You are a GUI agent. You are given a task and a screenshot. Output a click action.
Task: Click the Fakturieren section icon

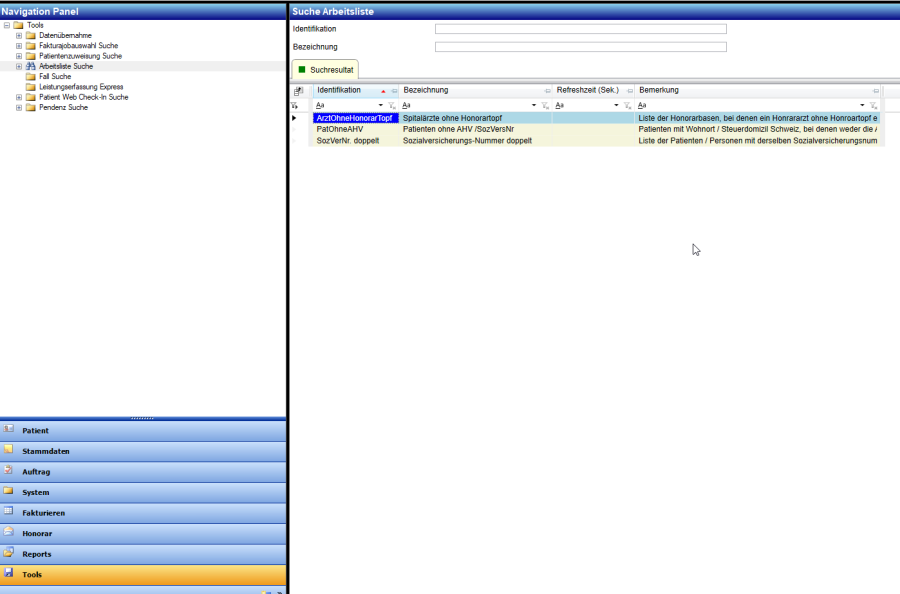coord(9,511)
